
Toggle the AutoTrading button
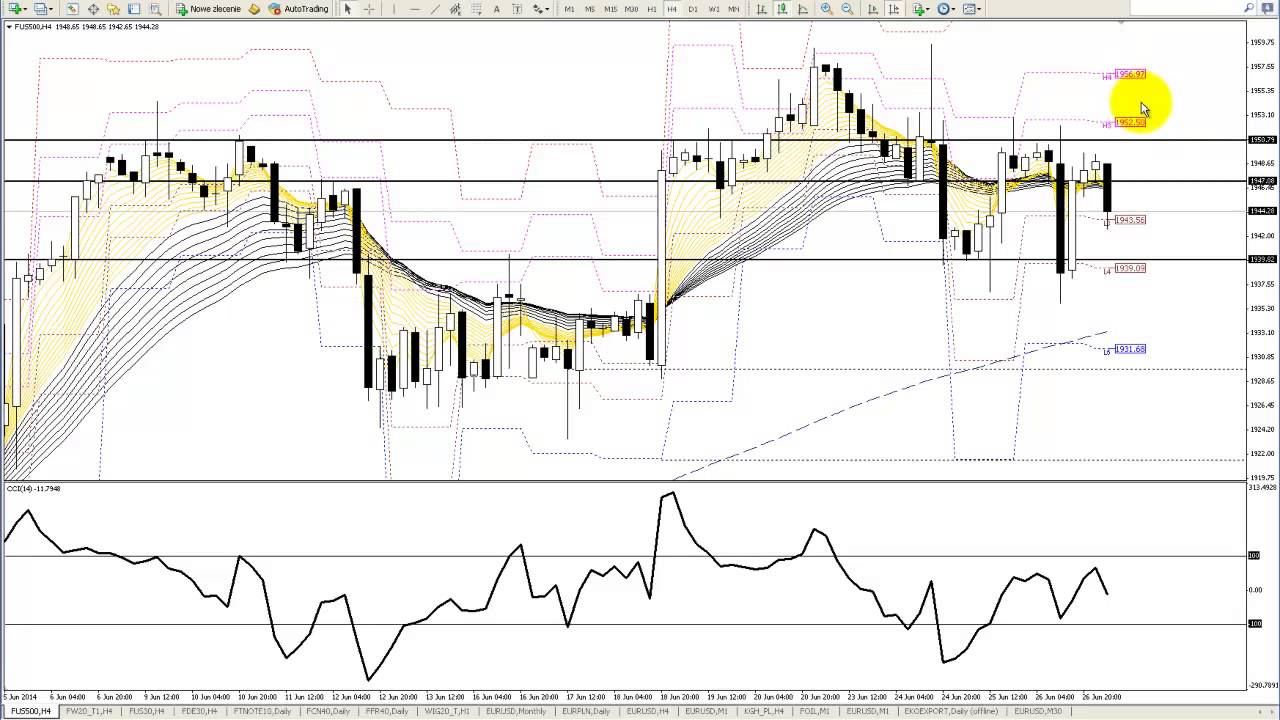click(x=298, y=9)
